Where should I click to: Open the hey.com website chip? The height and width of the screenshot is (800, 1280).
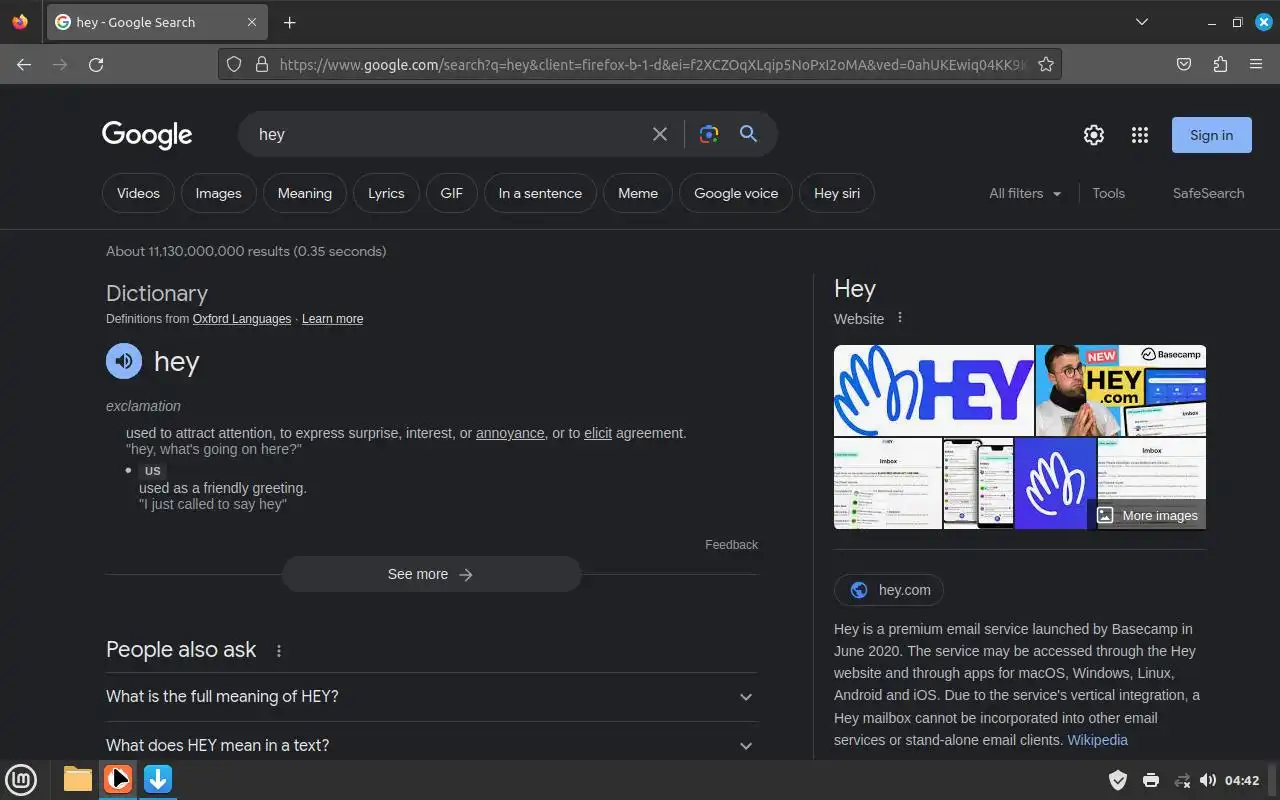pyautogui.click(x=889, y=590)
